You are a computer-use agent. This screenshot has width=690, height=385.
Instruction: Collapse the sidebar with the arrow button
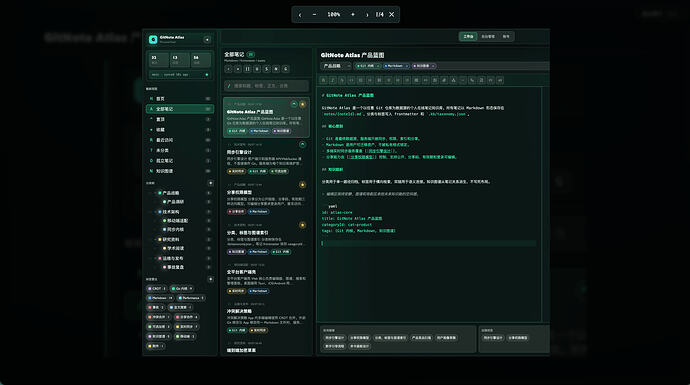click(x=207, y=40)
